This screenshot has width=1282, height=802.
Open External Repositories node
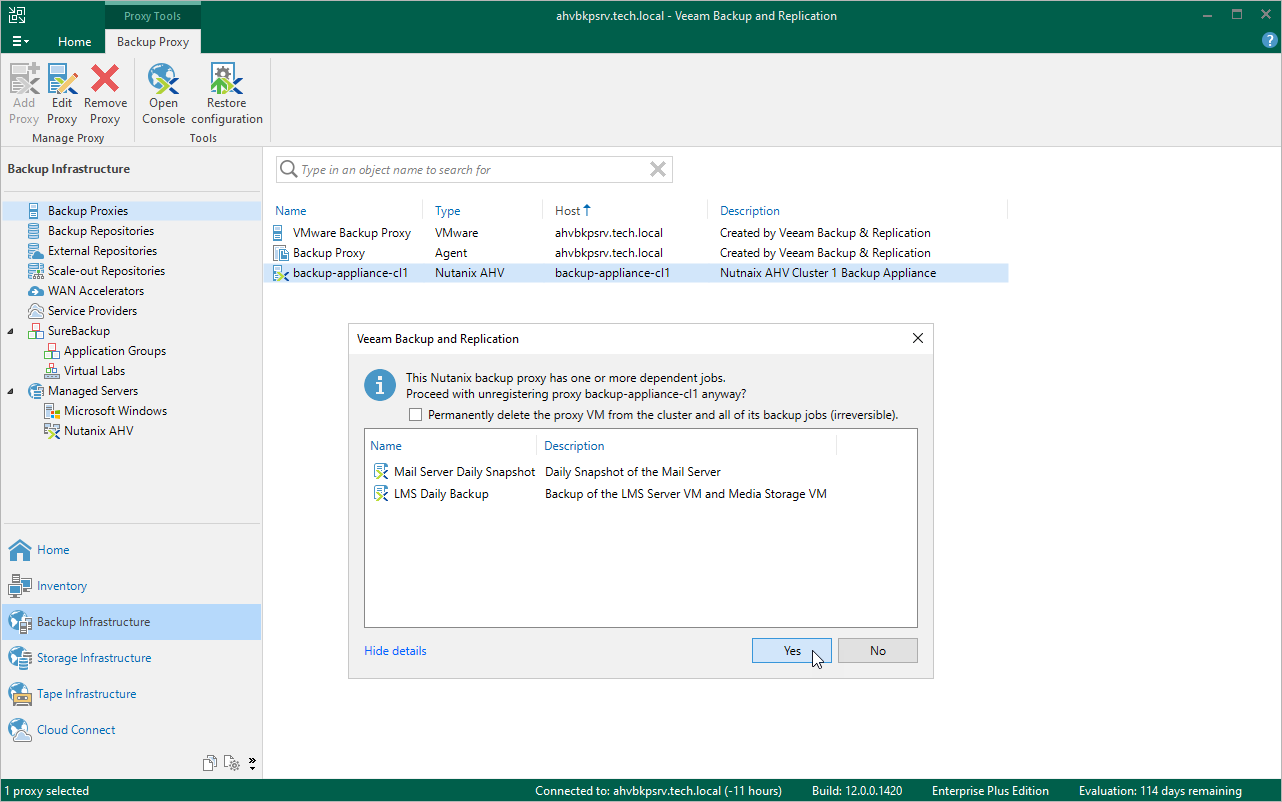coord(102,251)
